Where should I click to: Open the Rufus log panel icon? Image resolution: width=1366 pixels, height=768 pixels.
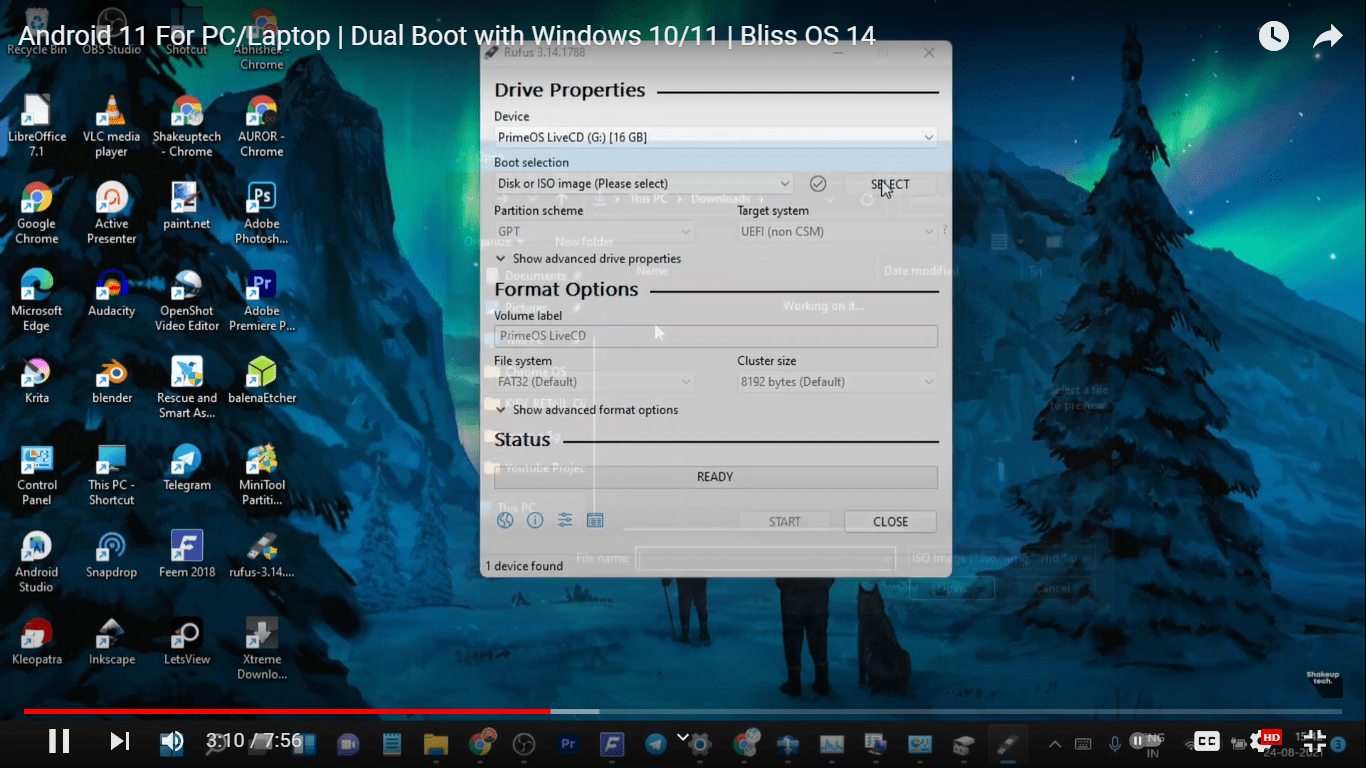(x=595, y=520)
